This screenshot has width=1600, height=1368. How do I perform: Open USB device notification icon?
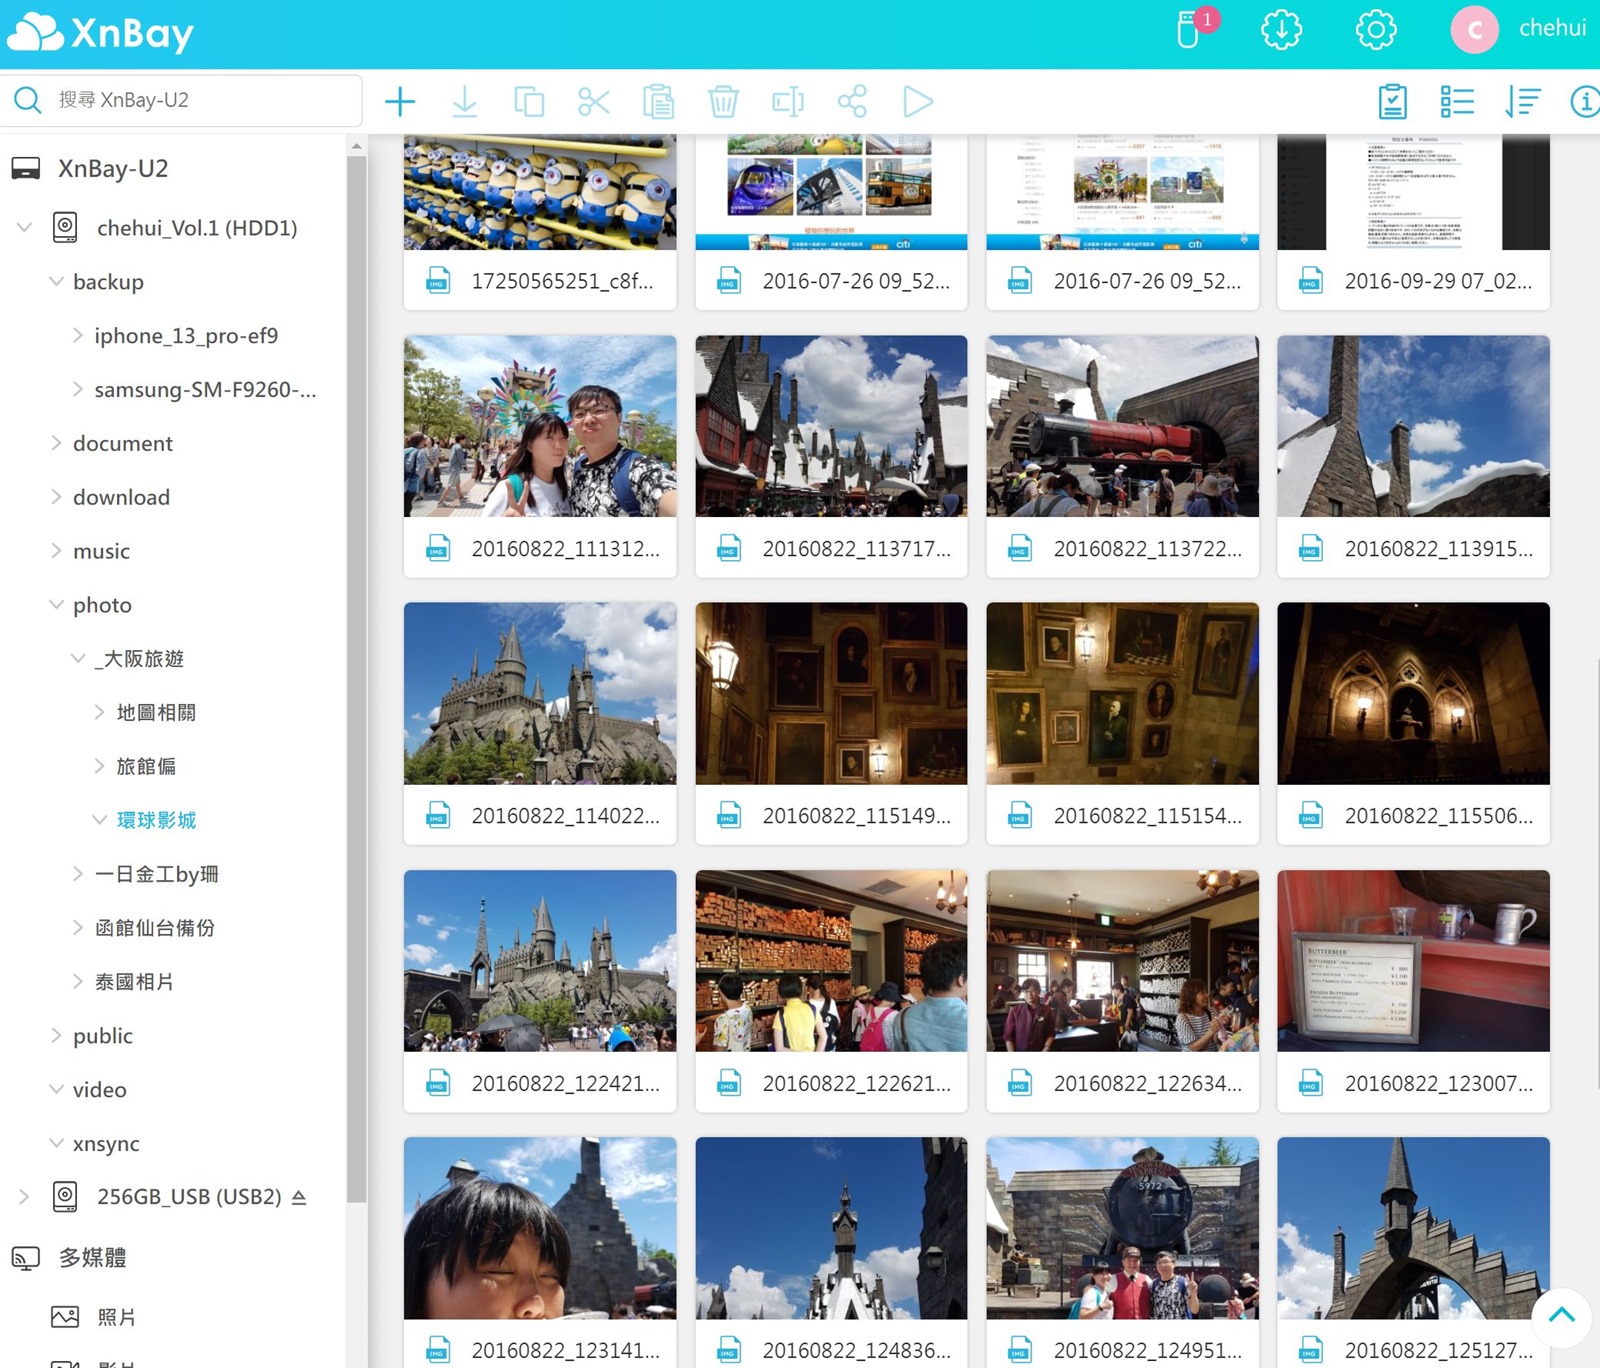point(1189,30)
